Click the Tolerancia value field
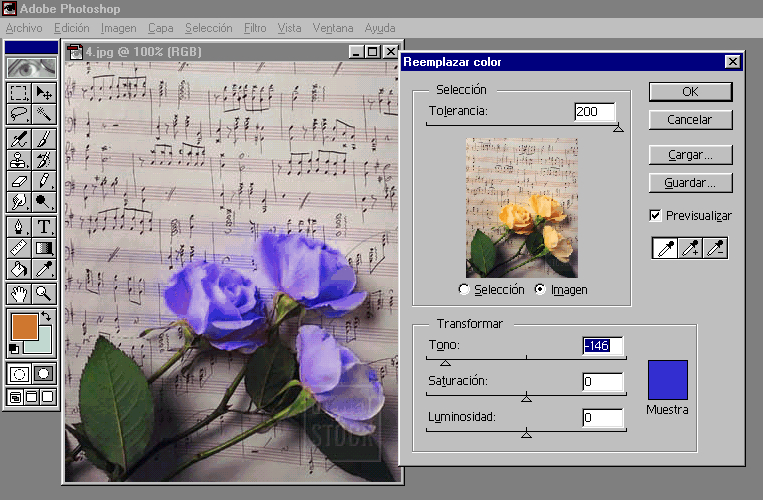763x500 pixels. click(594, 111)
